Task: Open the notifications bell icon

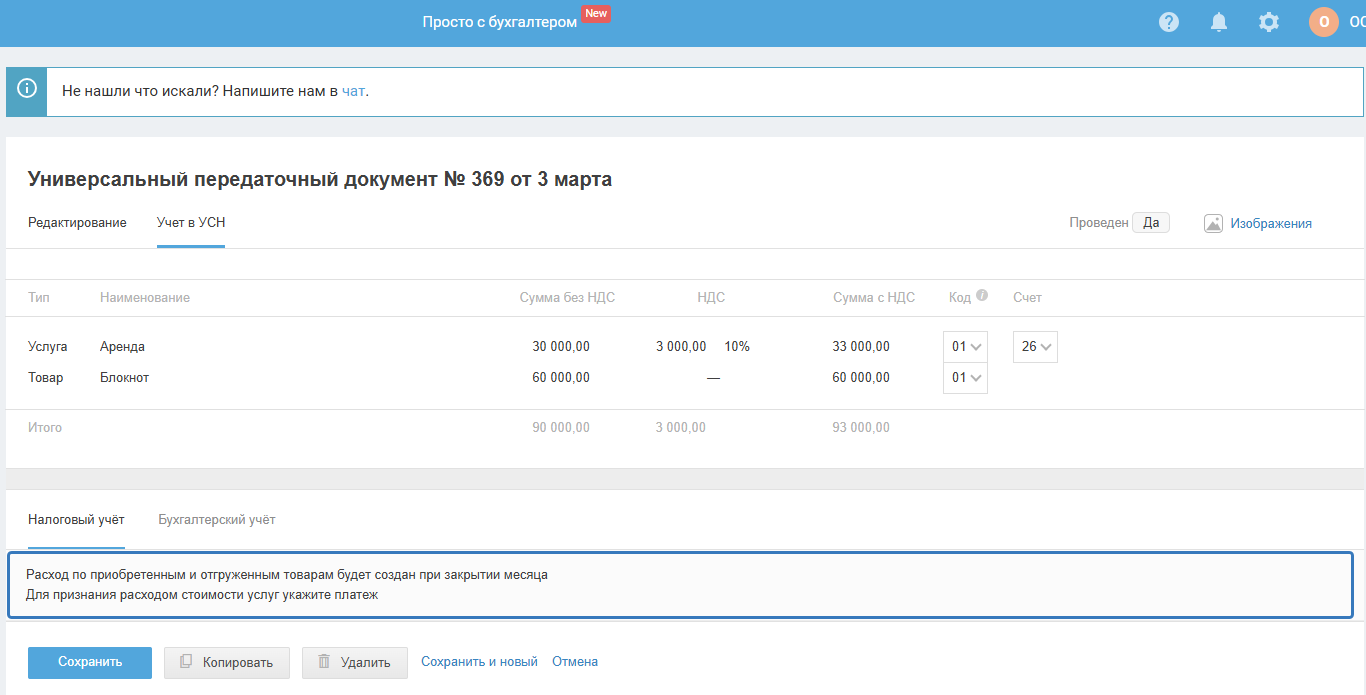Action: [x=1218, y=22]
